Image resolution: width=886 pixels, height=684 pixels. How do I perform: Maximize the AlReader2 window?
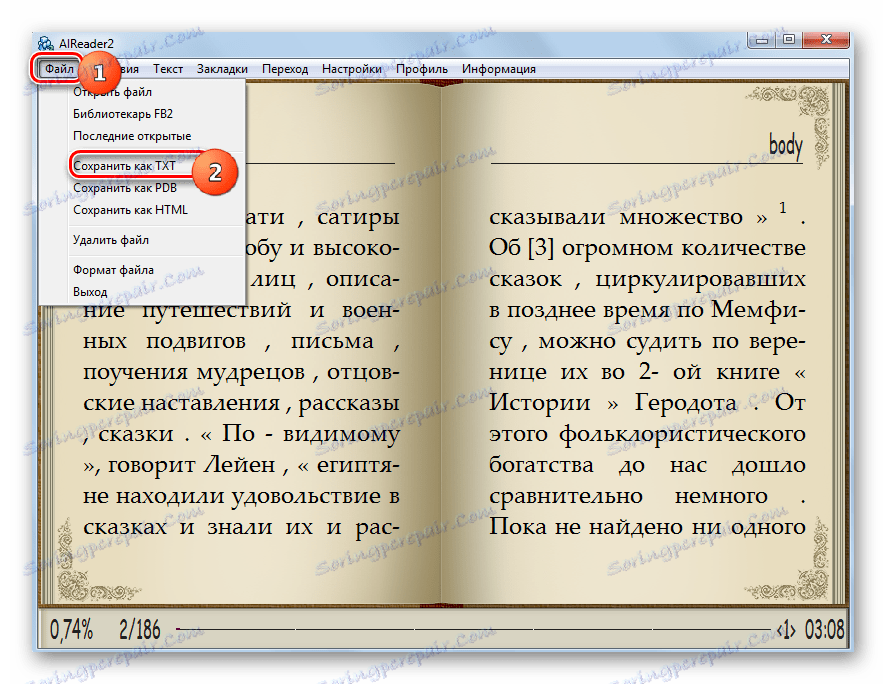789,40
